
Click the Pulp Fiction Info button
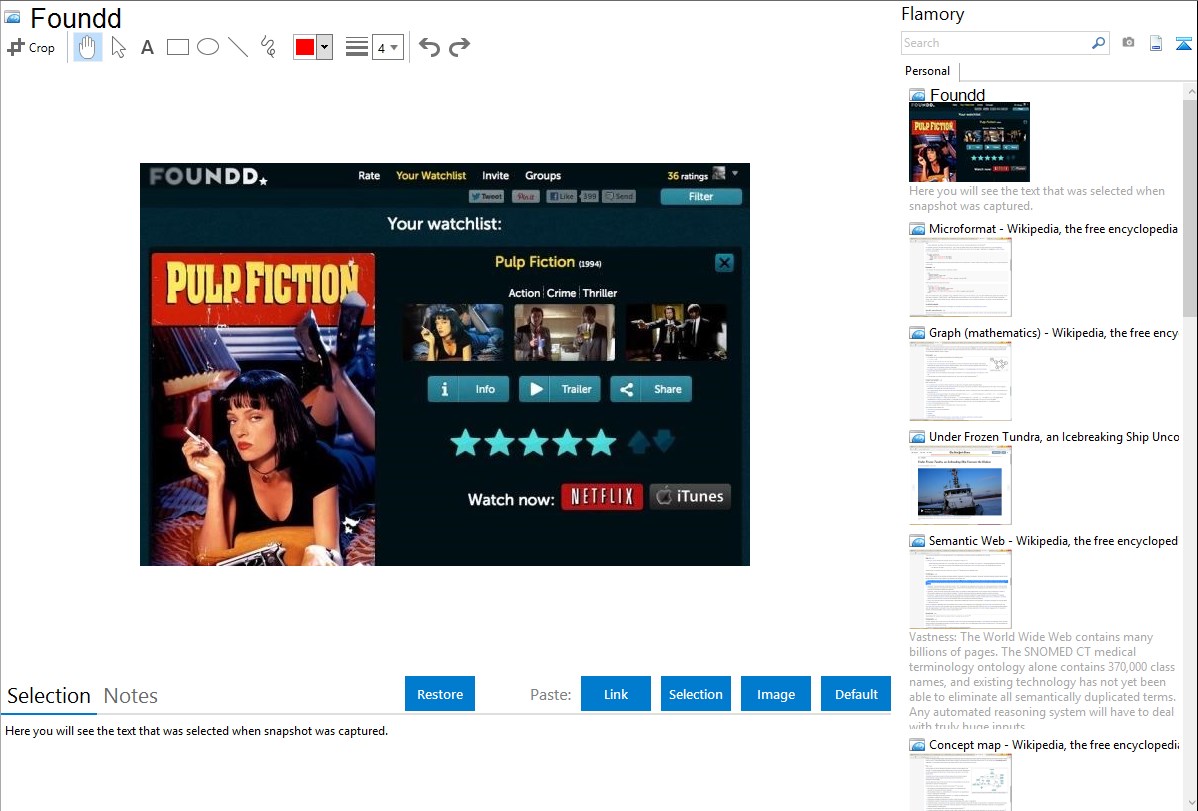(468, 389)
